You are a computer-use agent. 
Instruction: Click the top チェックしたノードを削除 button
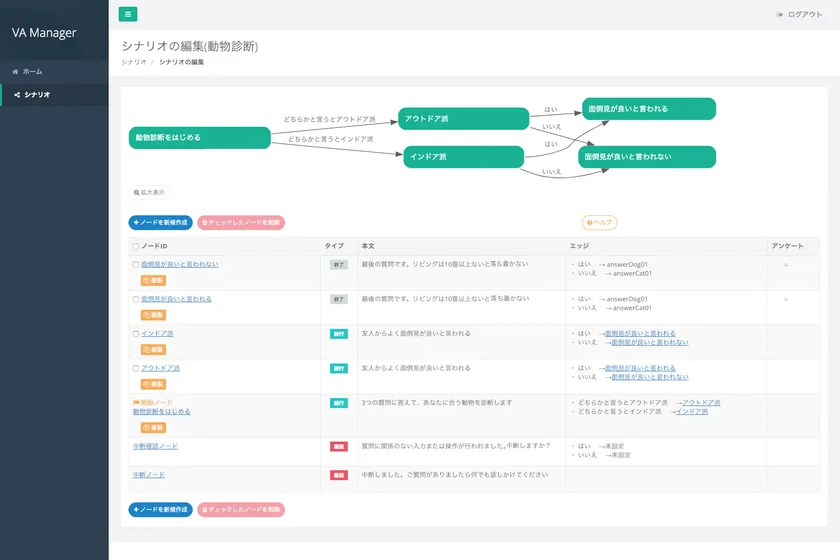[x=241, y=223]
